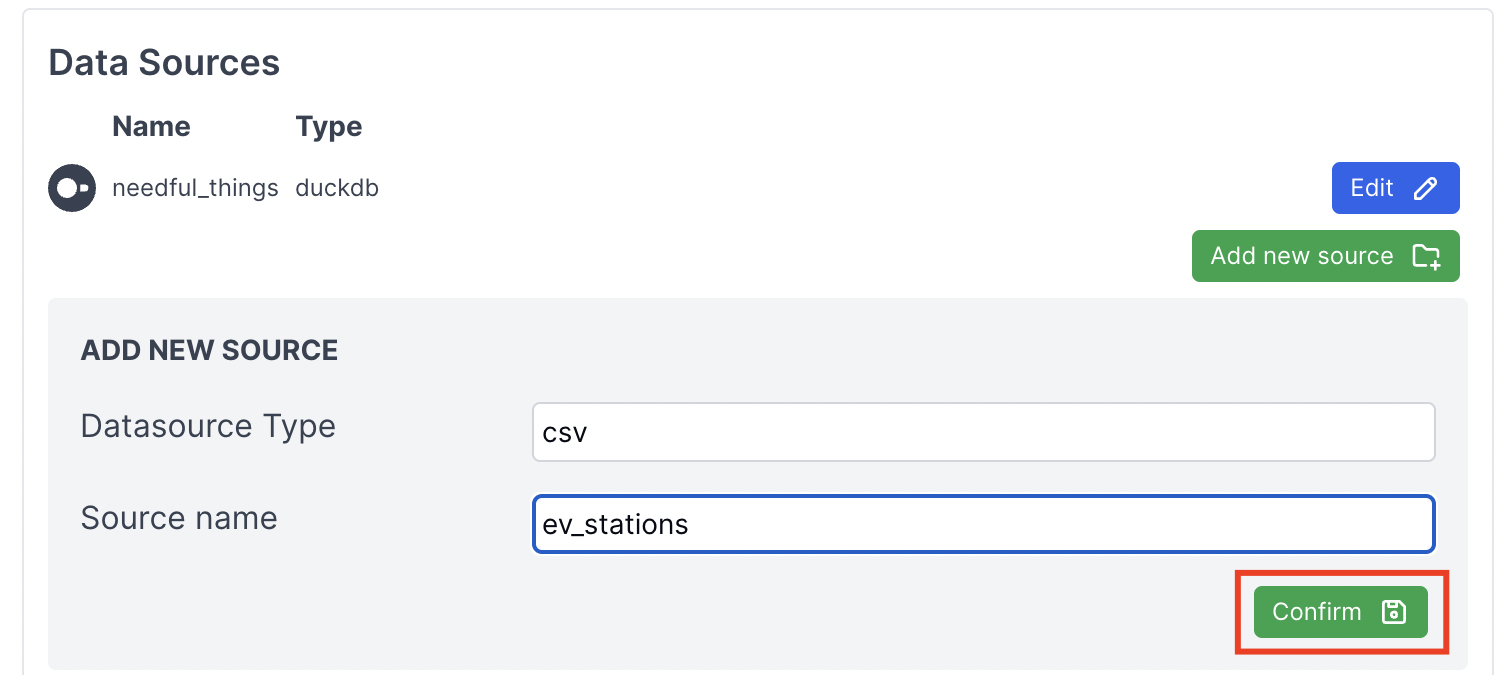Screen dimensions: 1506x675
Task: Confirm the new ev_stations source
Action: click(1340, 612)
